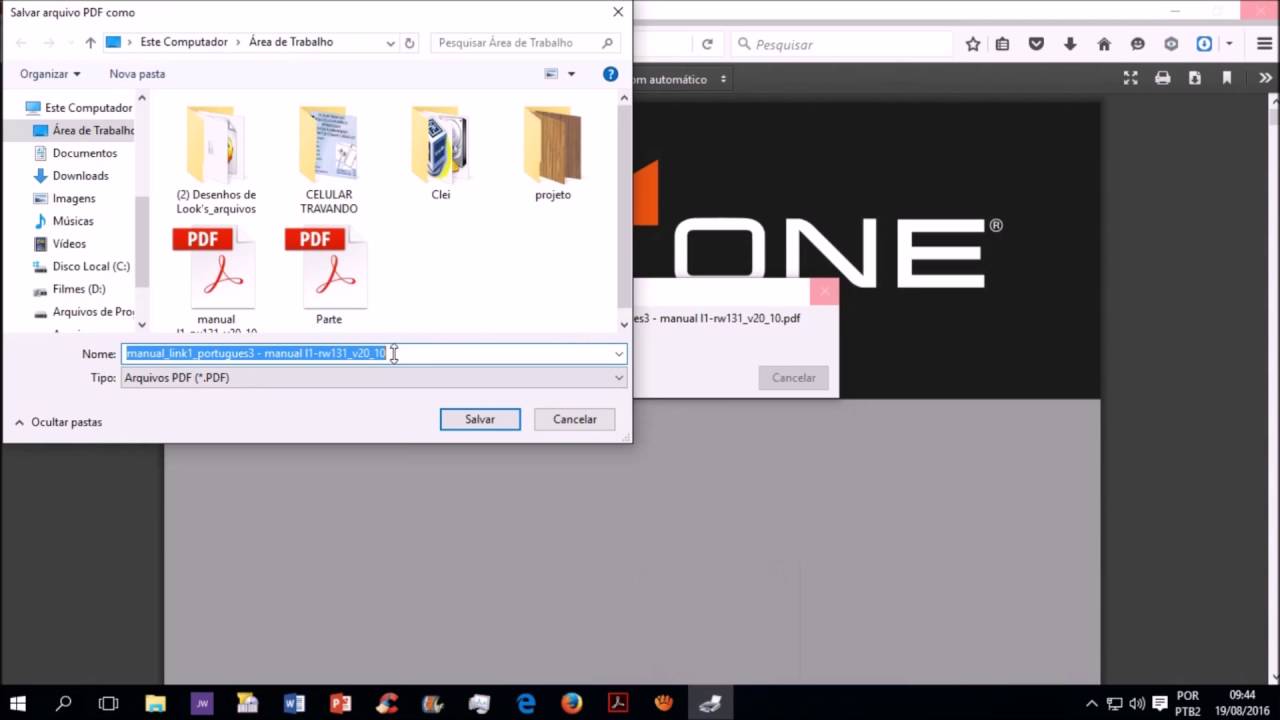Screen dimensions: 1280x720
Task: Select Downloads in the sidebar
Action: coord(72,176)
